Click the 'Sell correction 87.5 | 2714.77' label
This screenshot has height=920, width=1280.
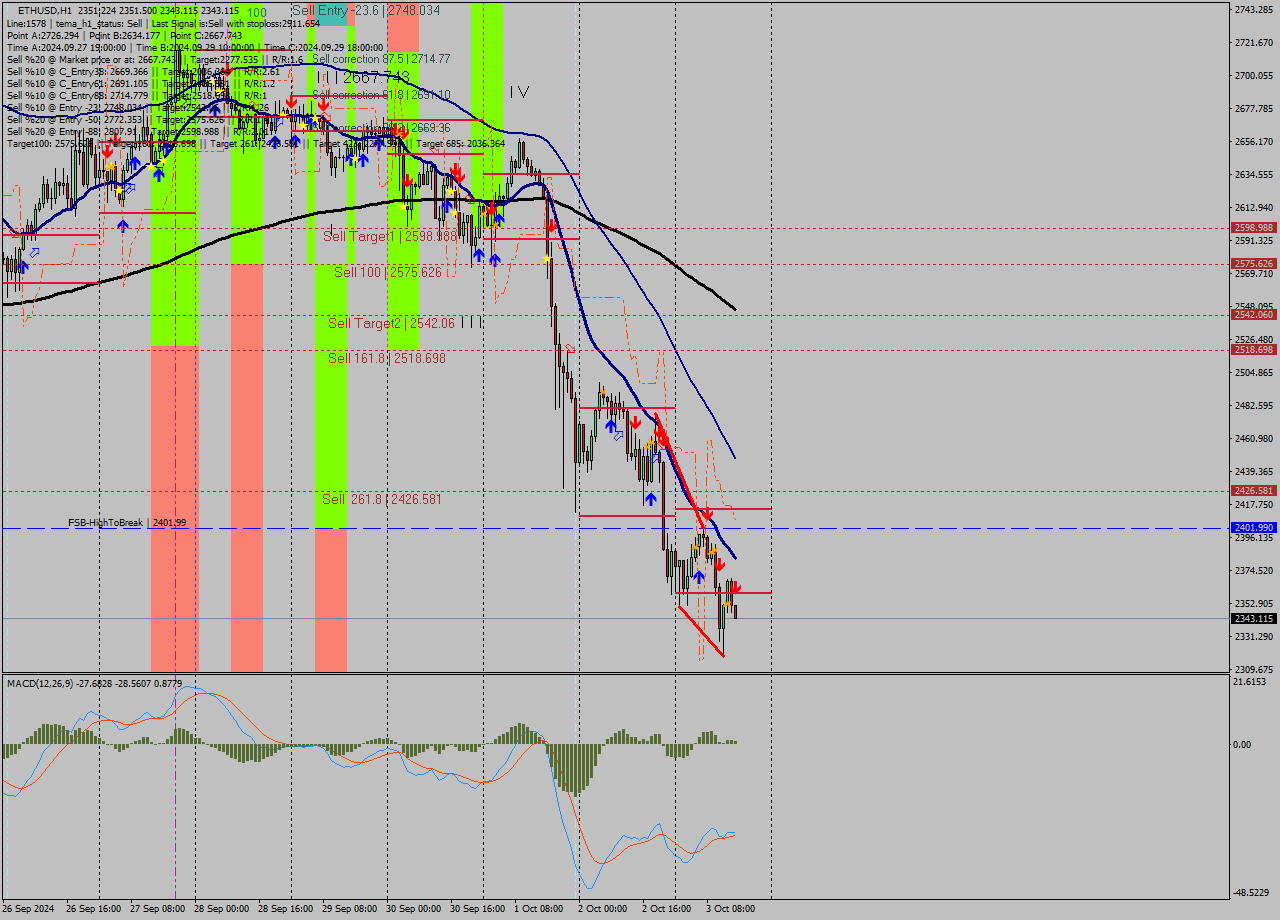pyautogui.click(x=381, y=59)
